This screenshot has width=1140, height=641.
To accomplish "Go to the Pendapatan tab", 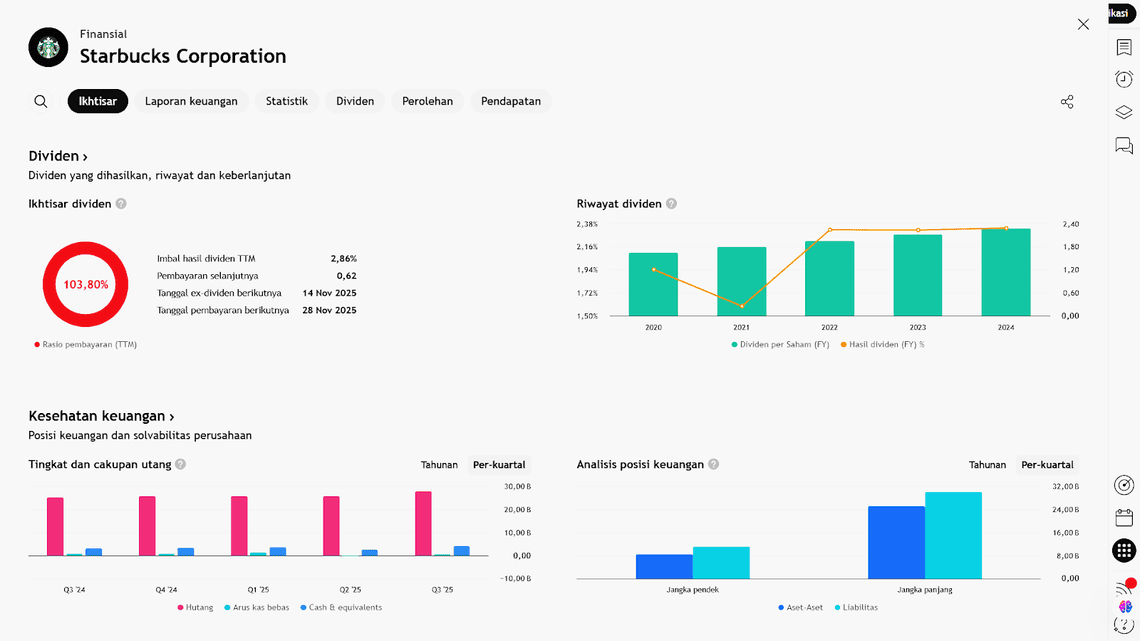I will 511,101.
